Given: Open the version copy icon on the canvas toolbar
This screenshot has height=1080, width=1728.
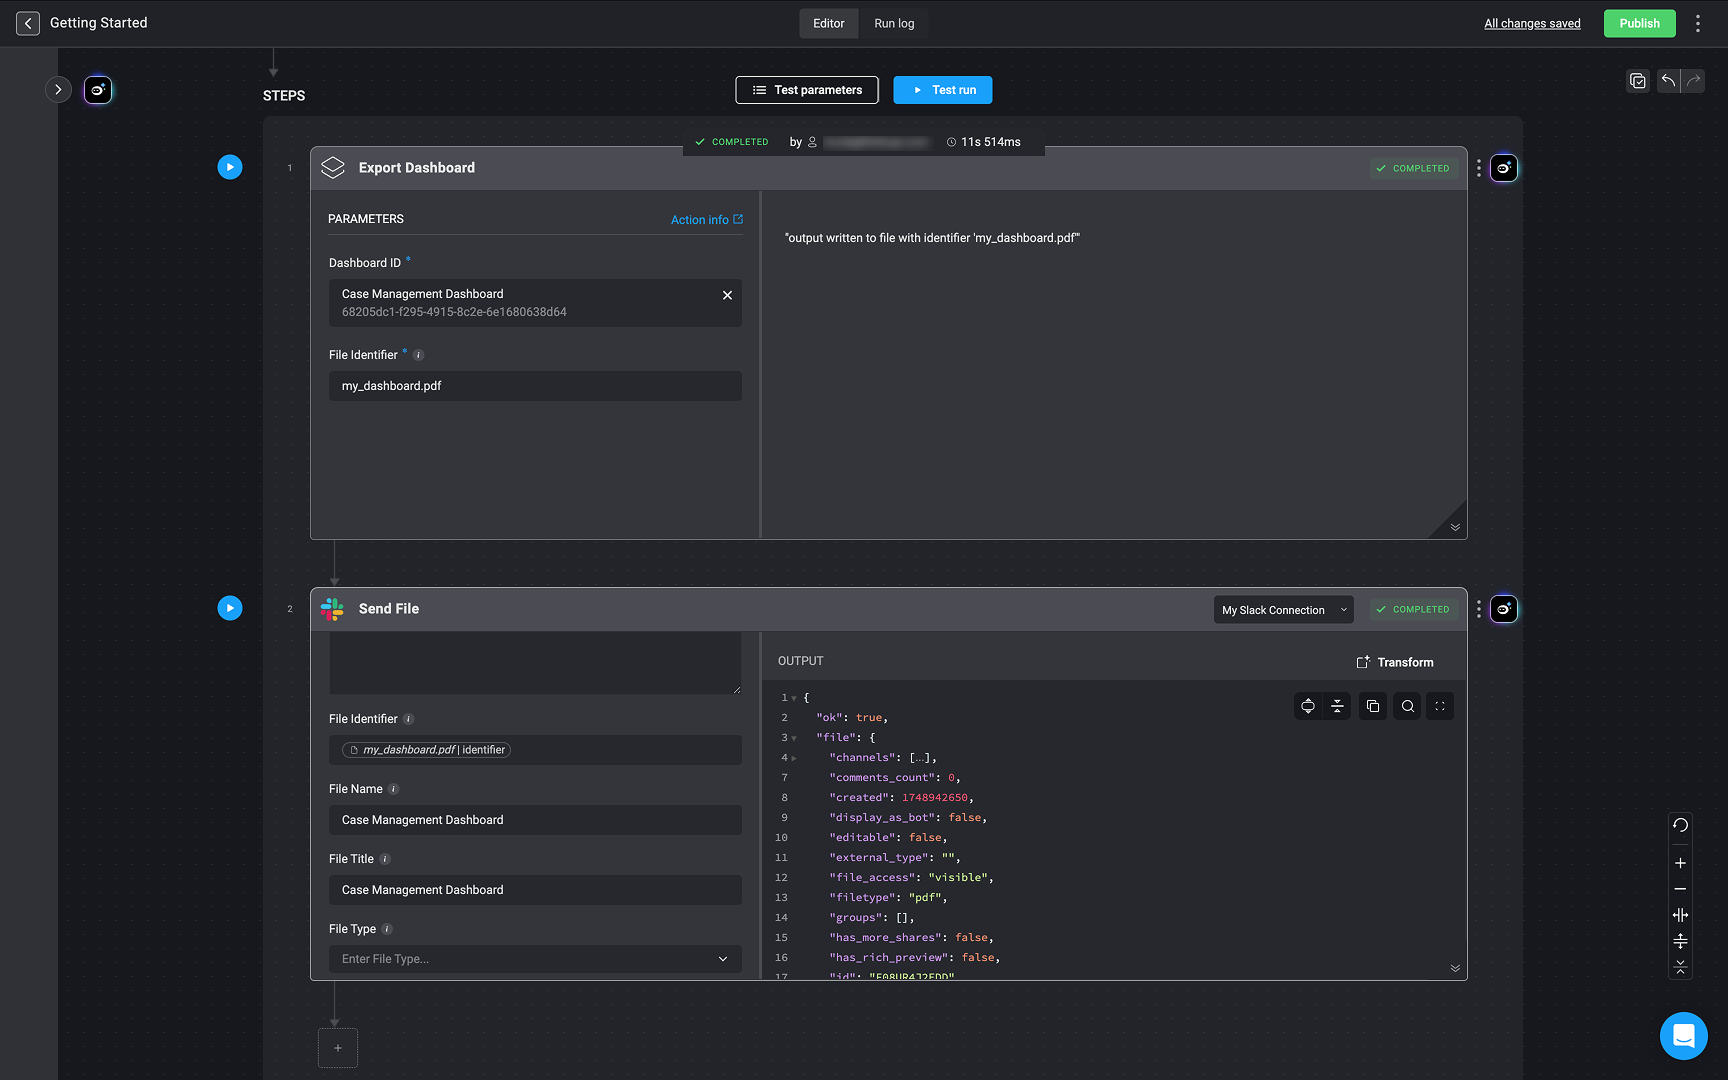Looking at the screenshot, I should pyautogui.click(x=1638, y=81).
